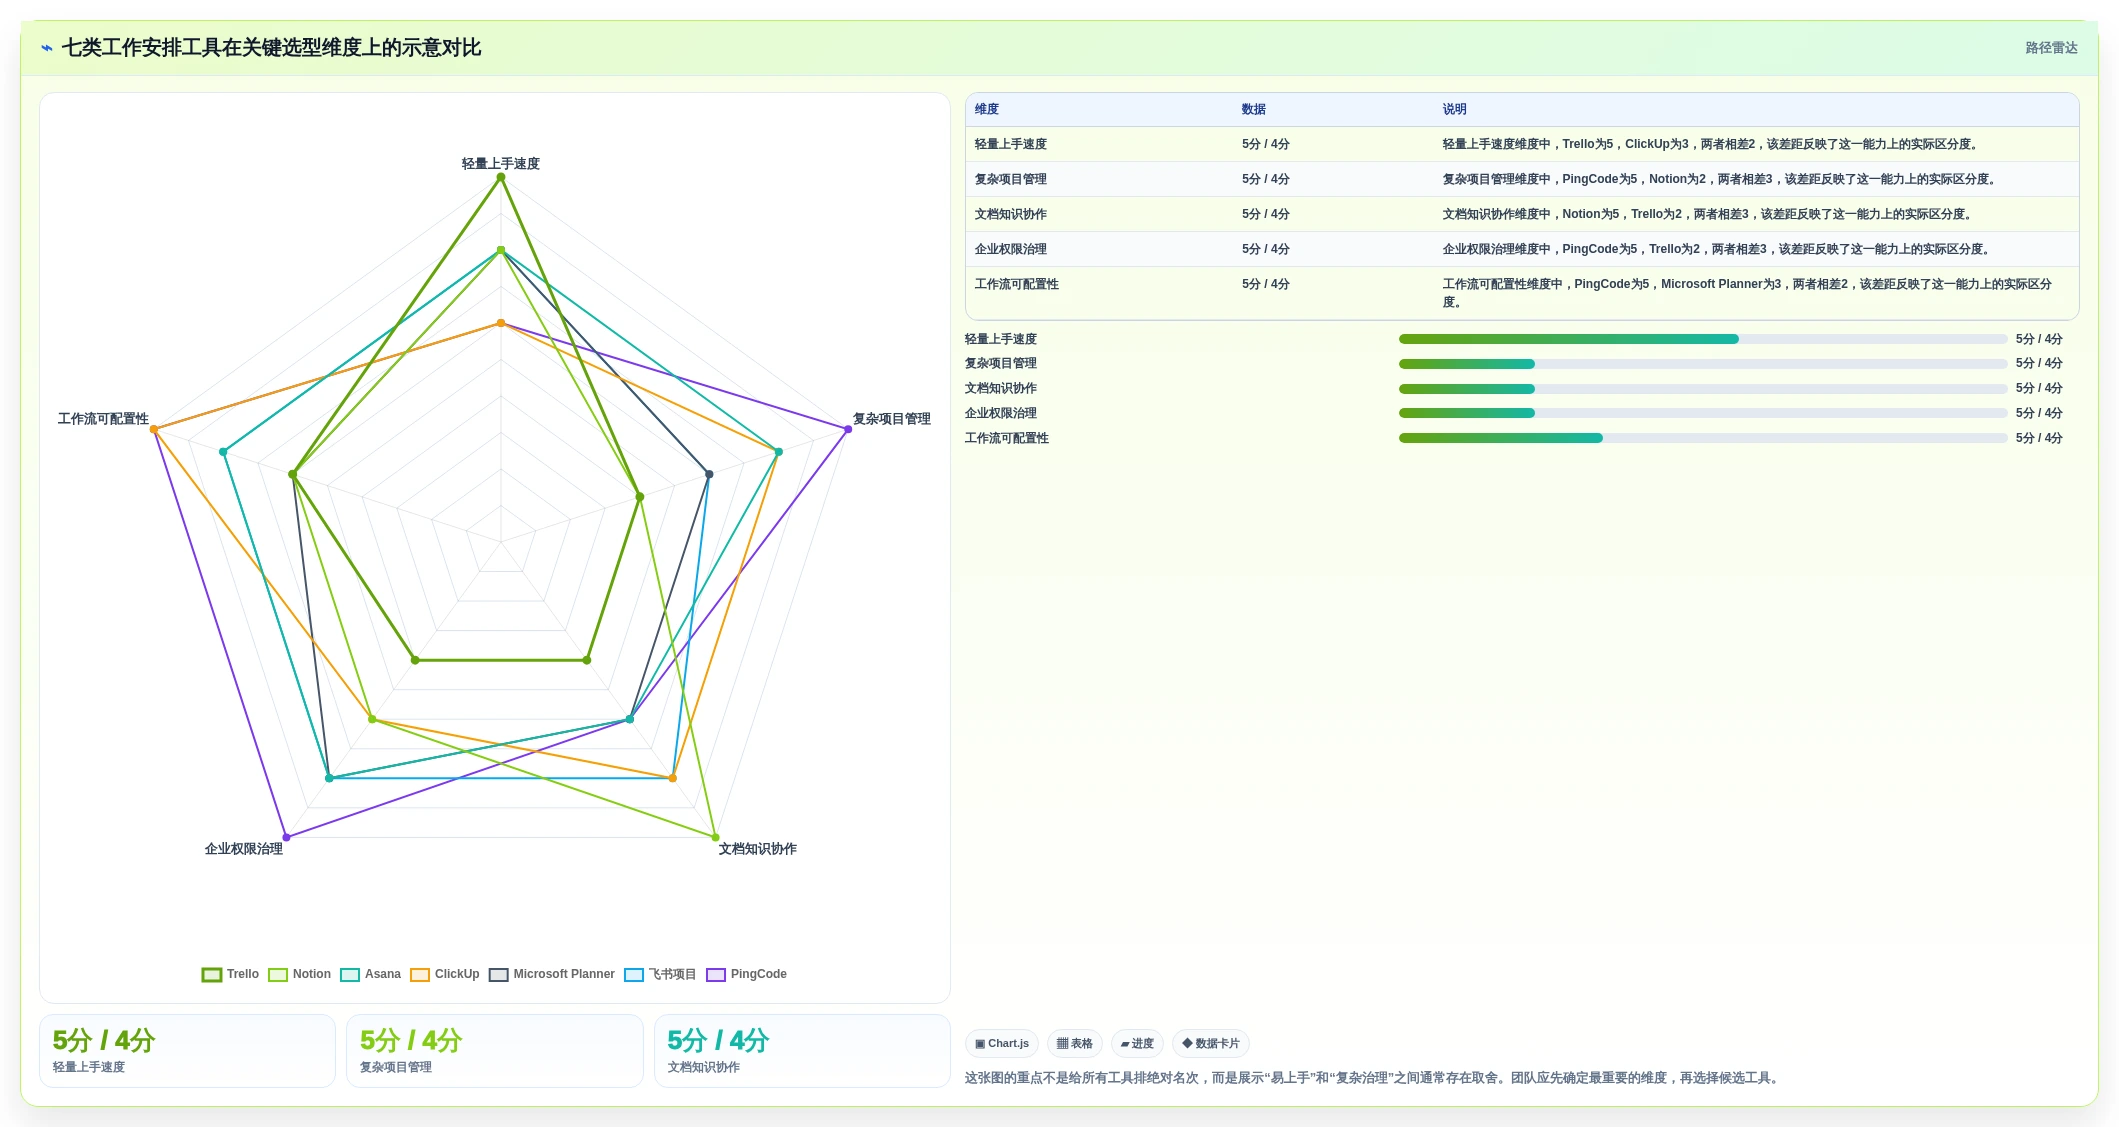Click the footnote sentence about 易上手 tradeoffs

click(x=1374, y=1079)
